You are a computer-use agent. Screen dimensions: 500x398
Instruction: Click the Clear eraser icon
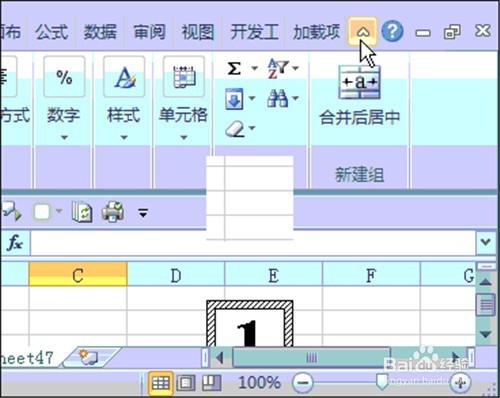click(235, 129)
